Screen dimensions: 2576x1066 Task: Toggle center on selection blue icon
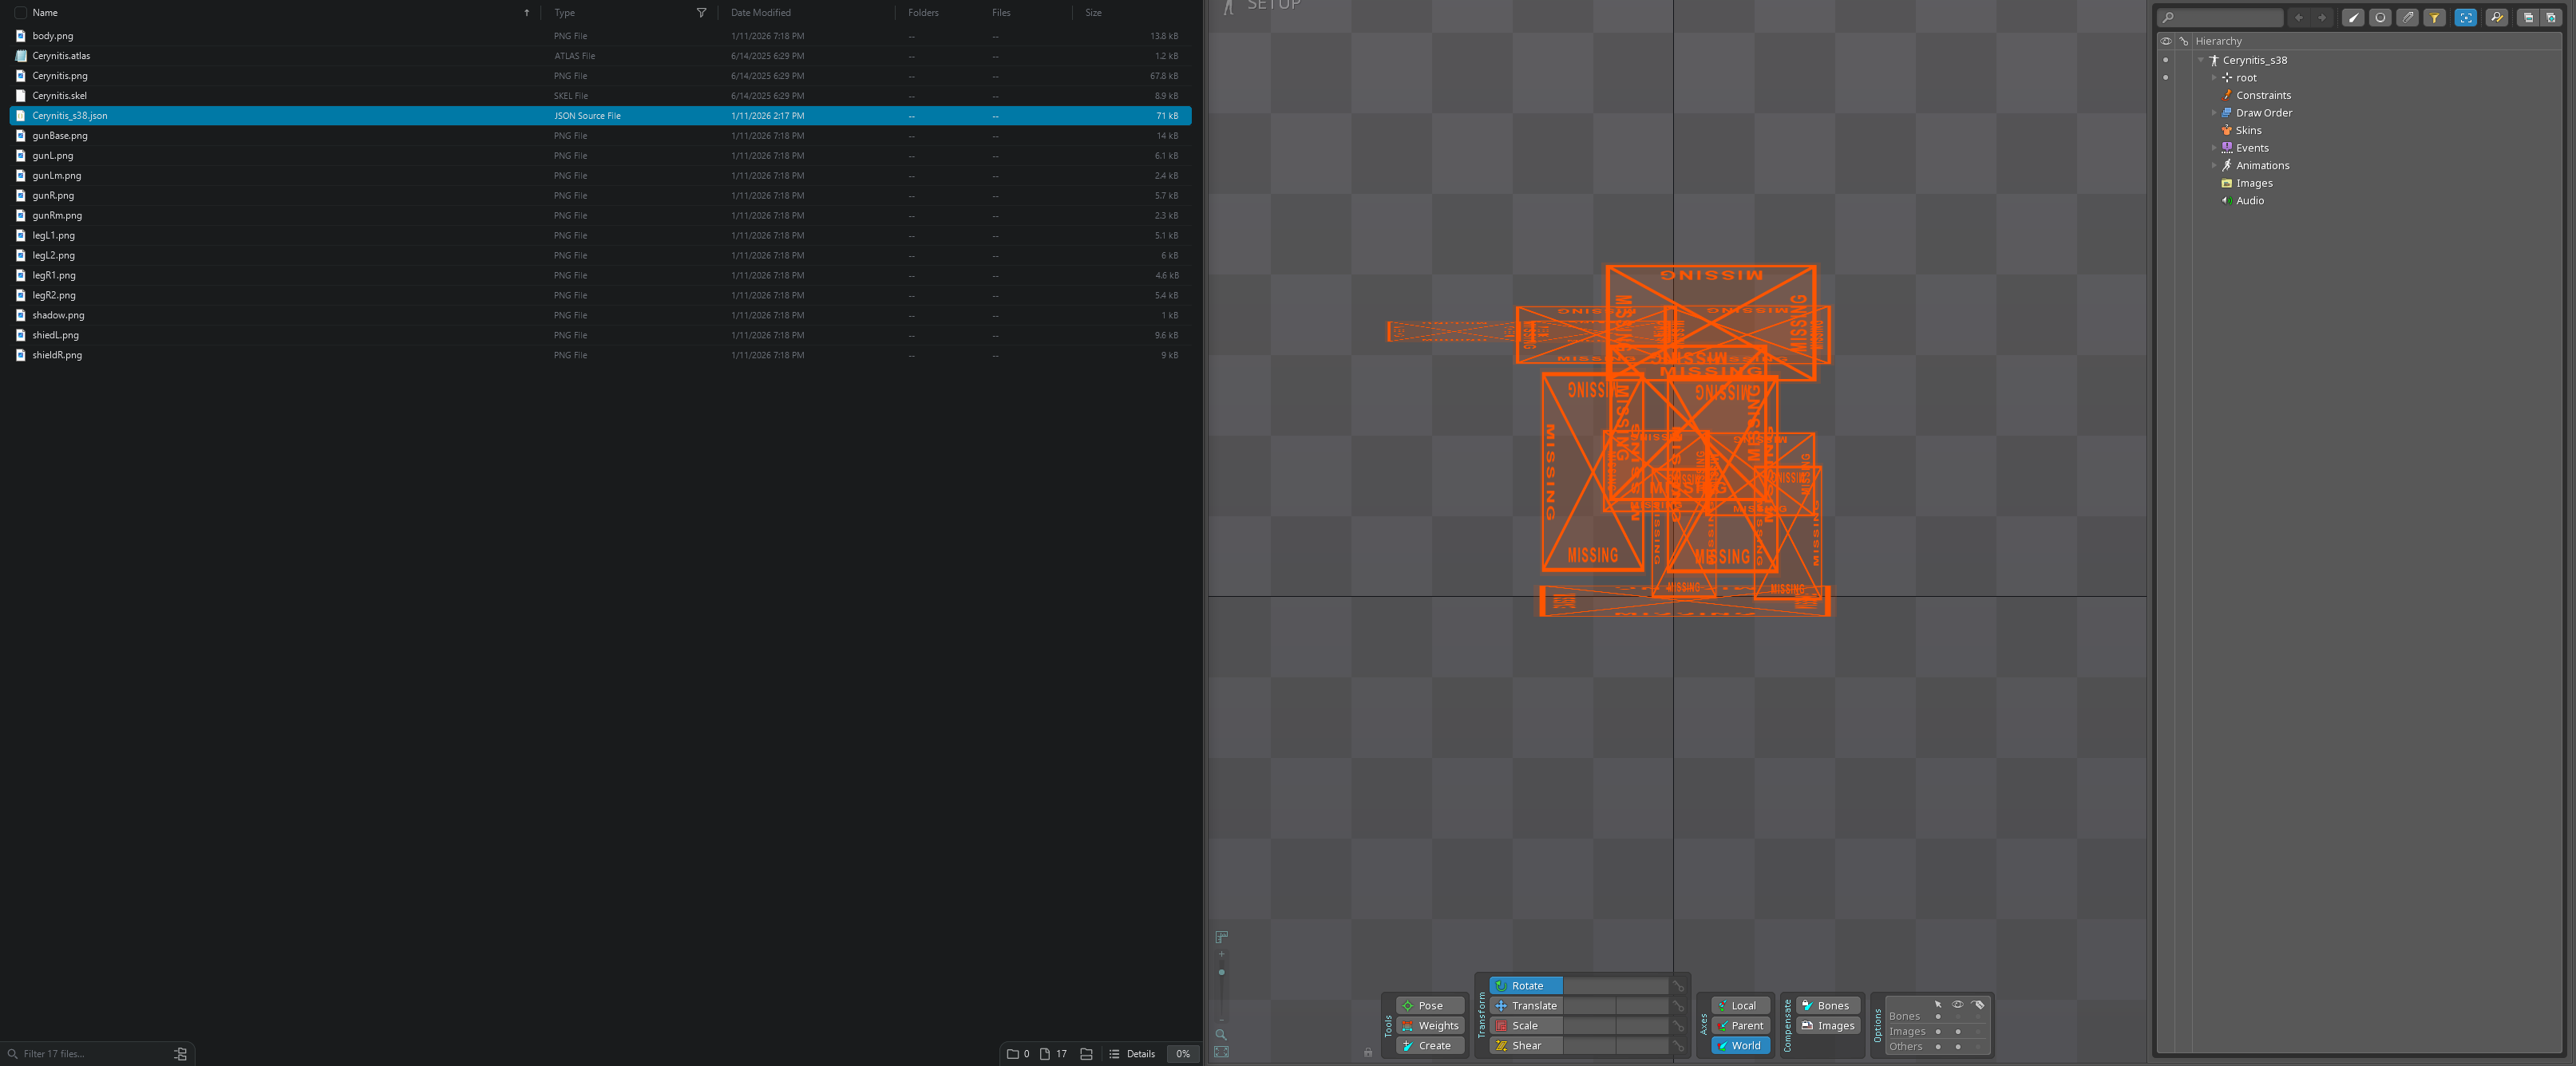point(2465,17)
